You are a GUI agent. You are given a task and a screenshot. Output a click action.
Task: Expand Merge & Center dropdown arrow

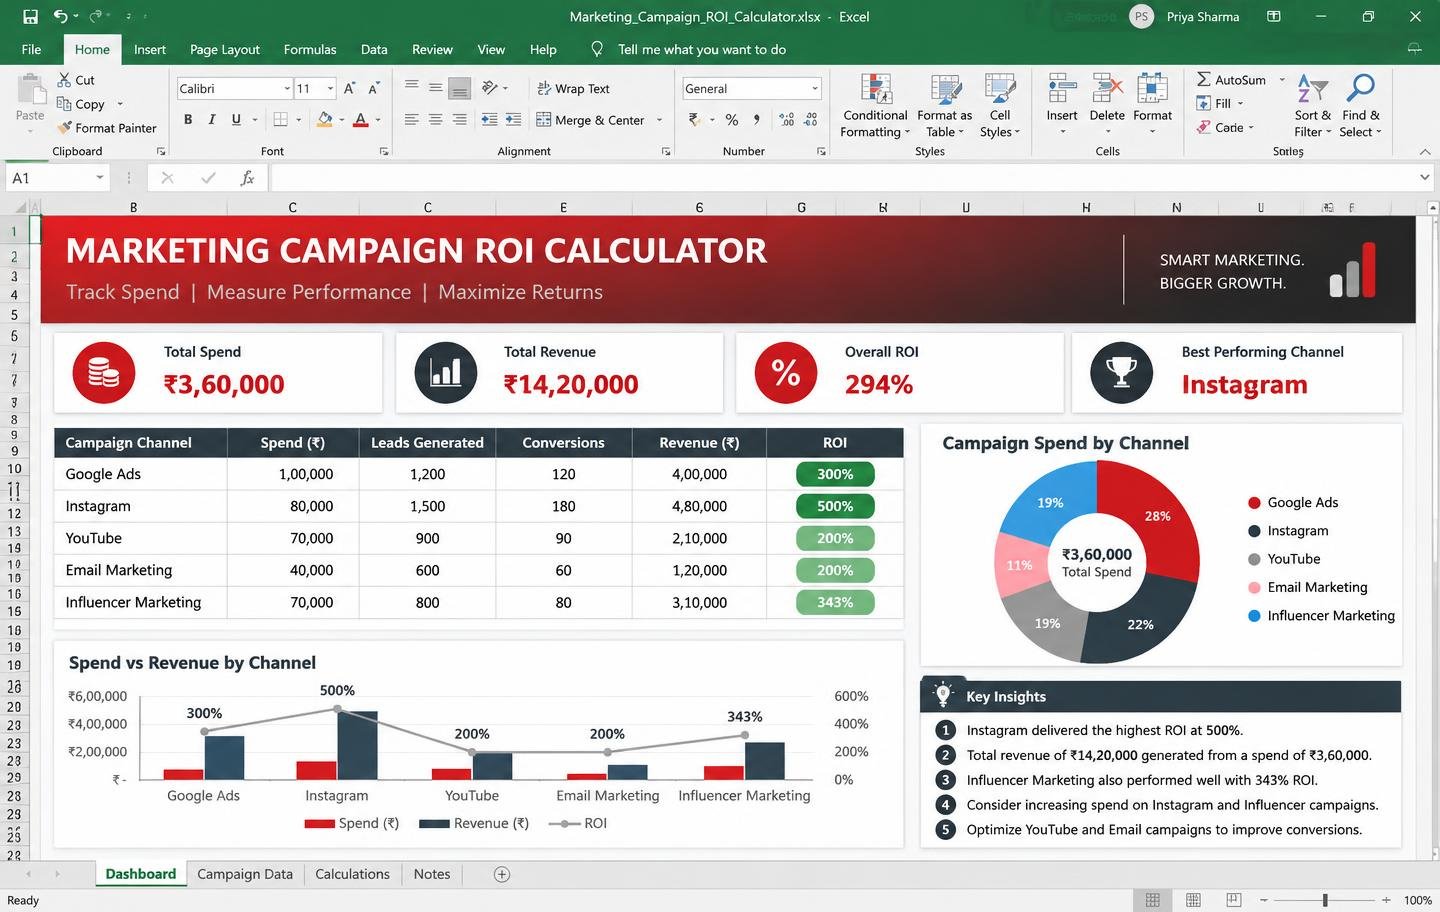pos(660,121)
